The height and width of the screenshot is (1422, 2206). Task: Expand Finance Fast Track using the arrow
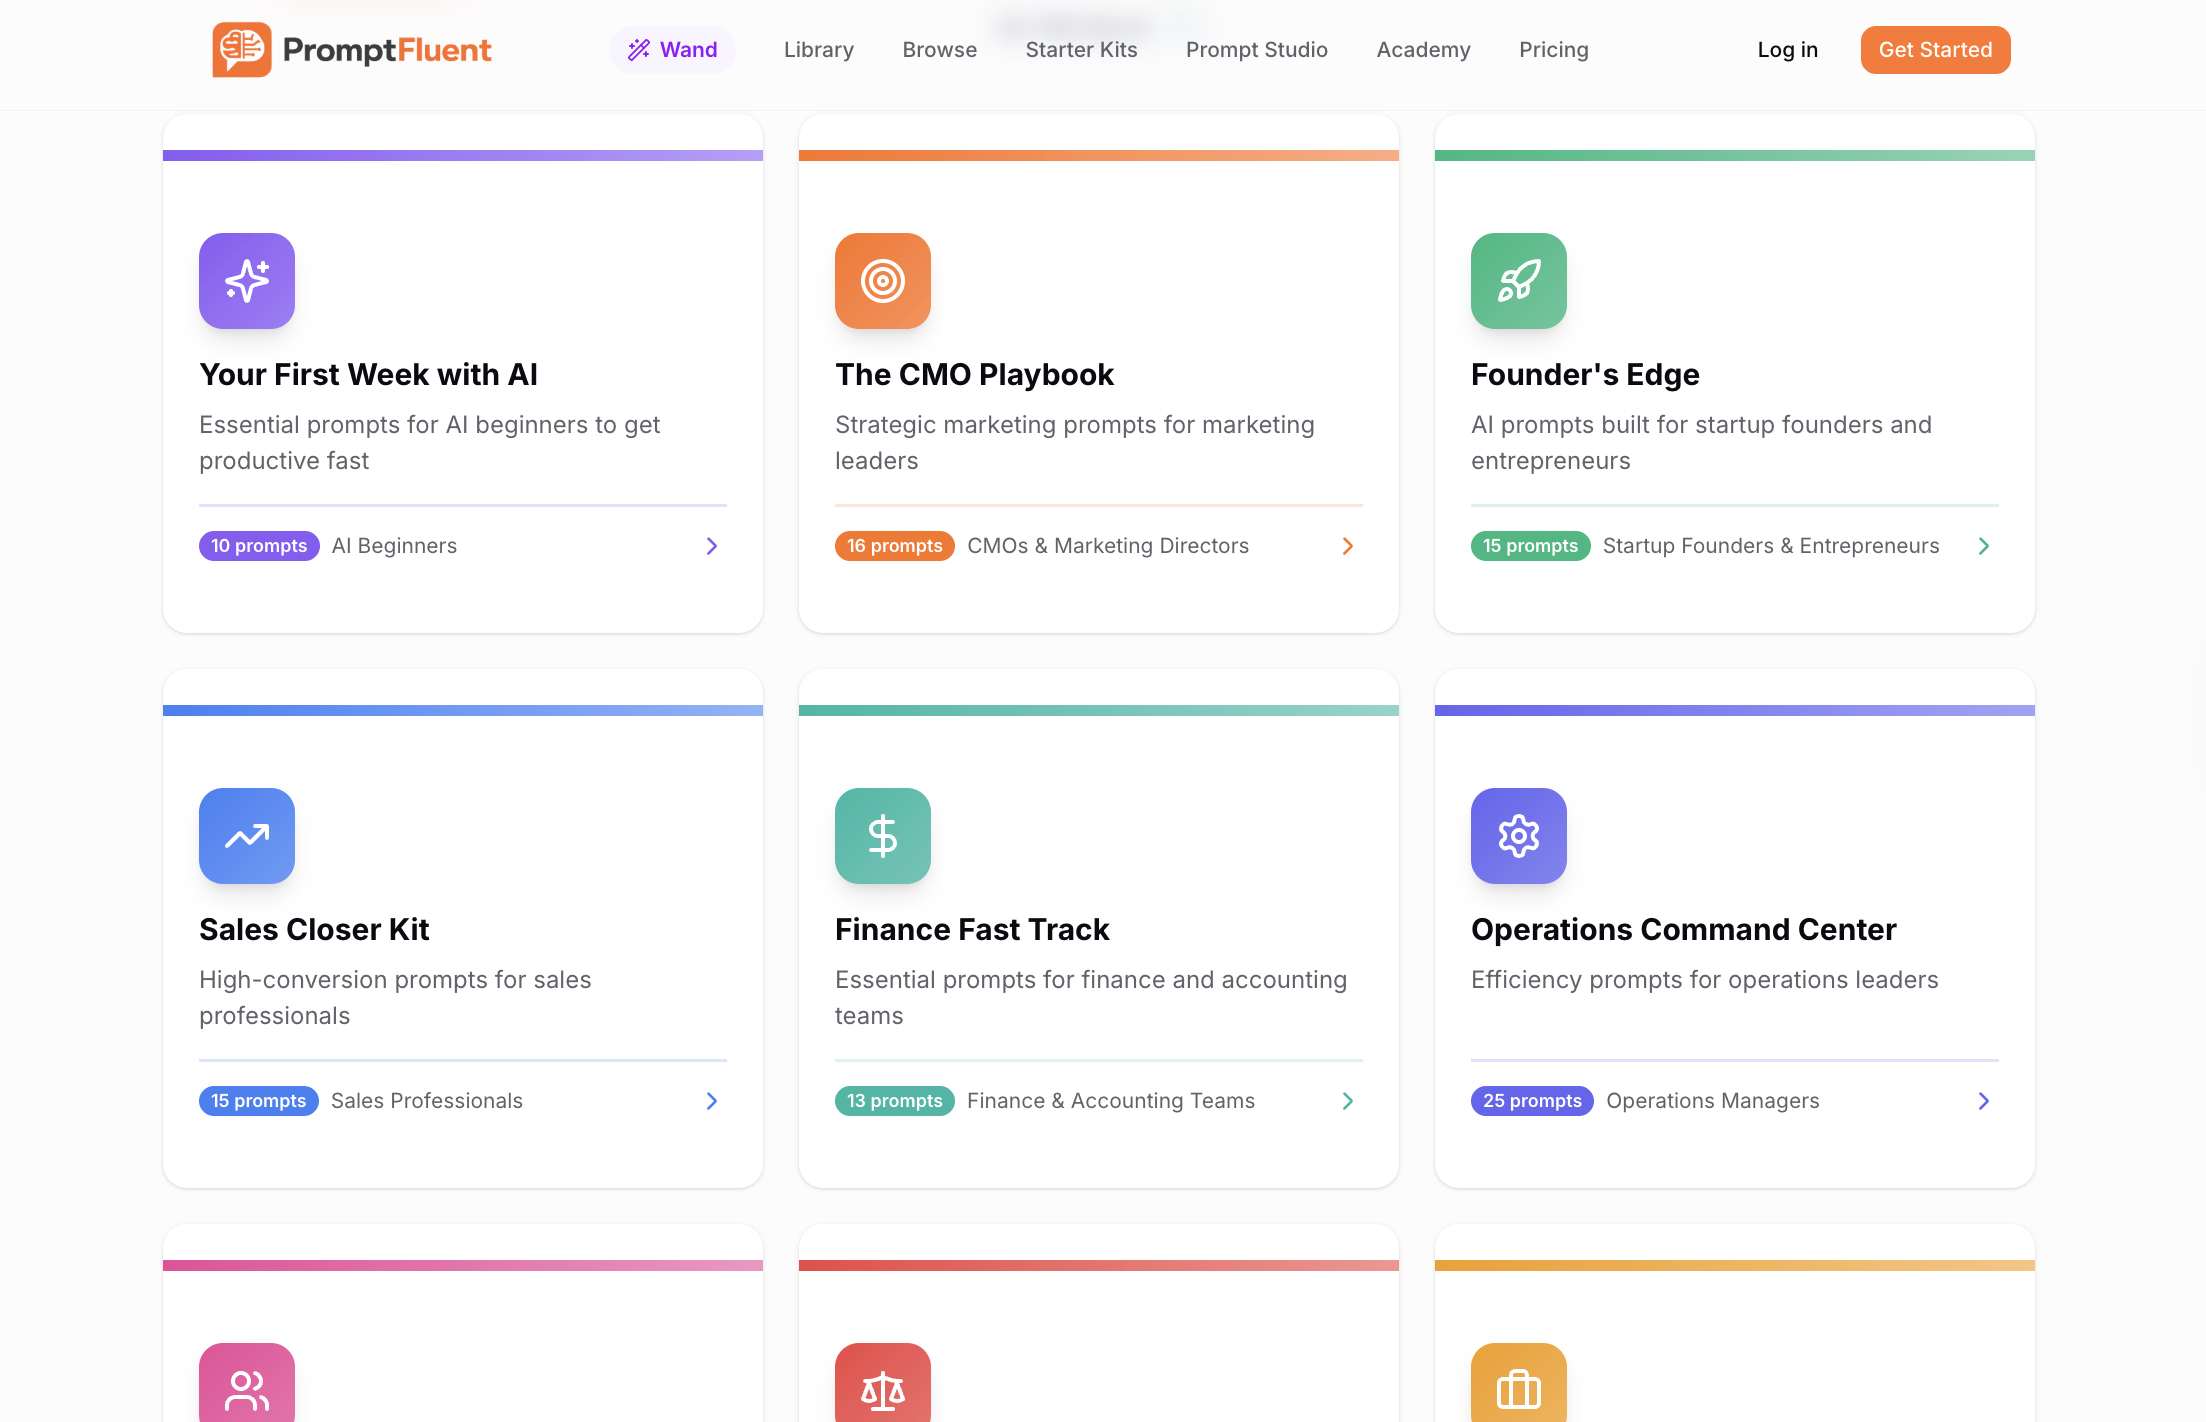(1347, 1101)
